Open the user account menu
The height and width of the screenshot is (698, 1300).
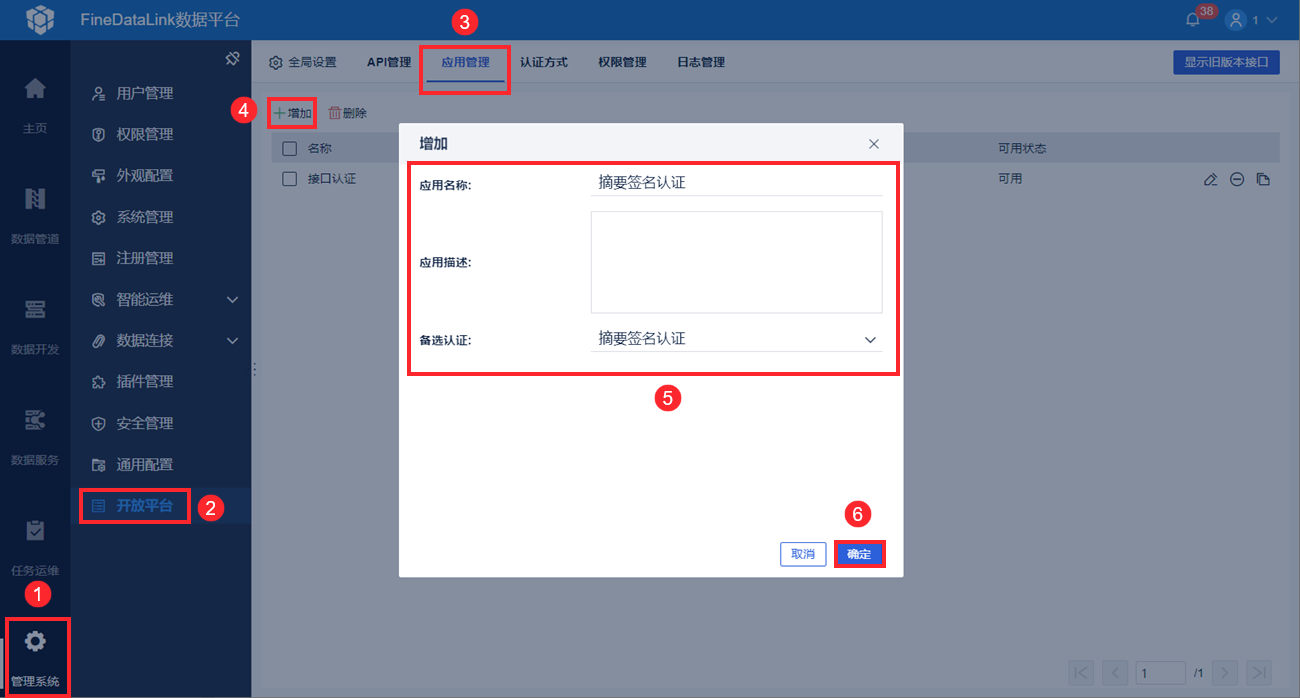click(1252, 19)
